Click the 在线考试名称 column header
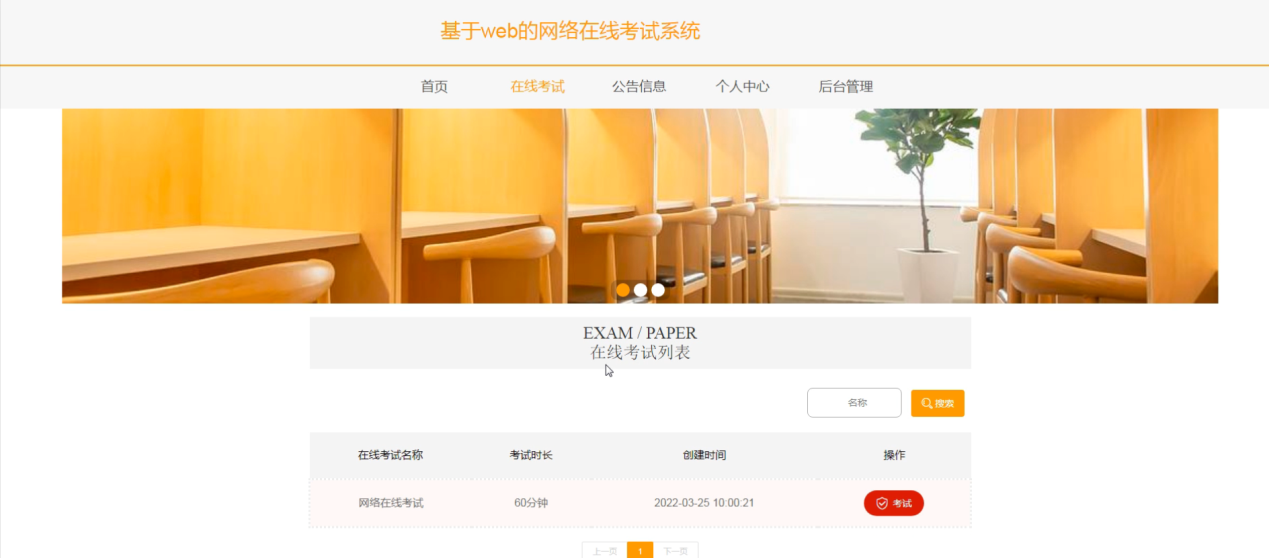 click(390, 455)
